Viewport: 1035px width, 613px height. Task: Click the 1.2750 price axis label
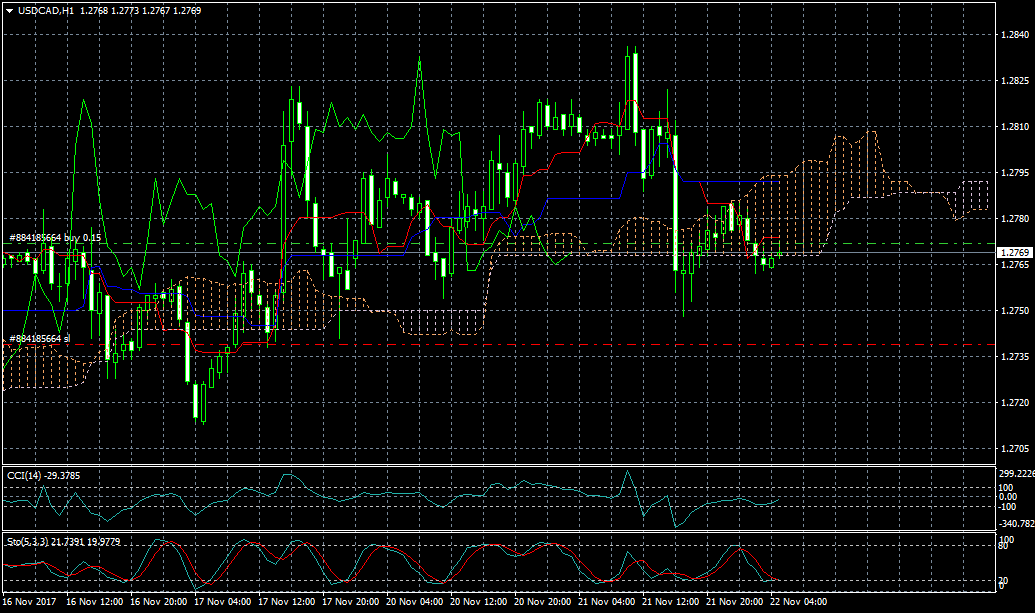[1015, 311]
